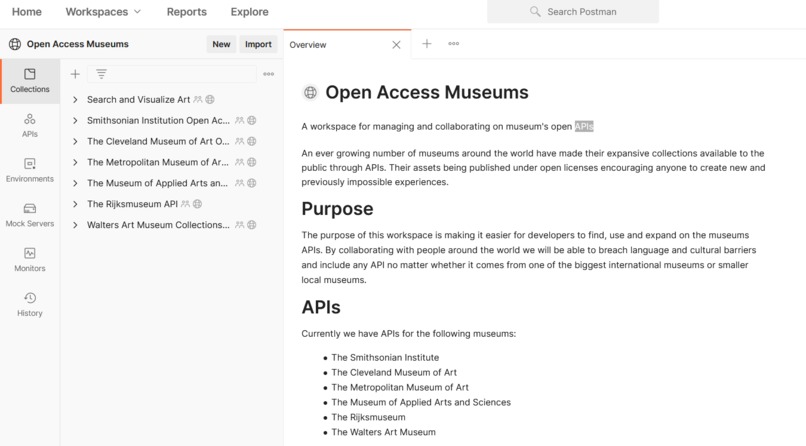Open the History sidebar section

(x=30, y=305)
